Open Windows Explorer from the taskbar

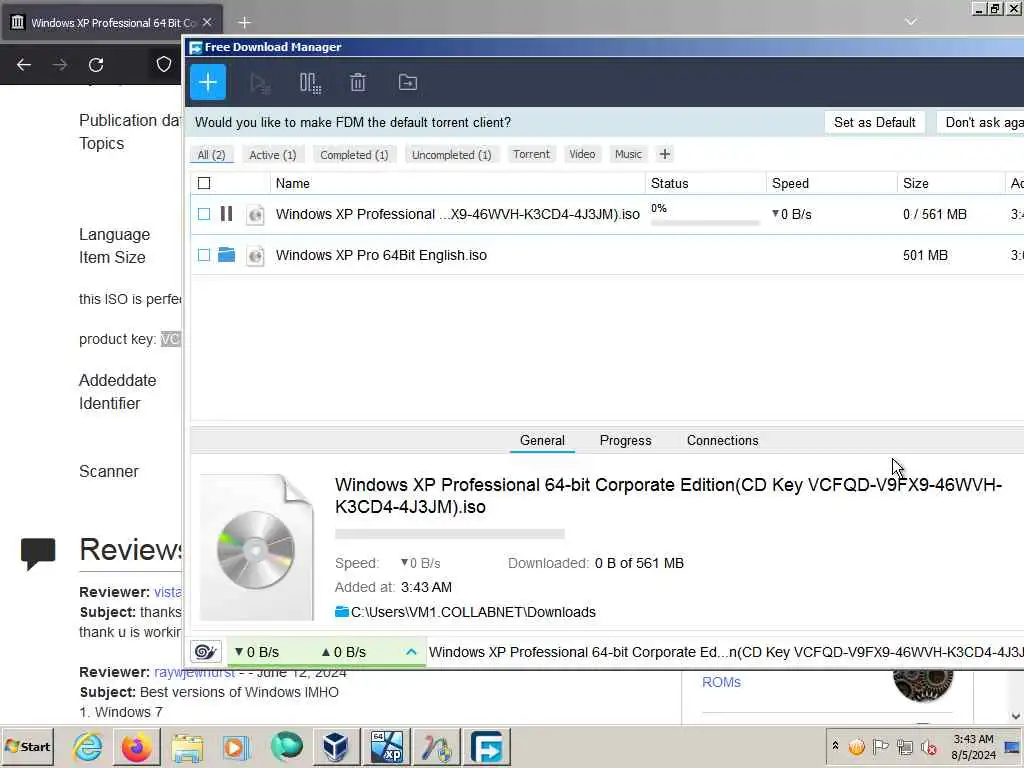187,746
